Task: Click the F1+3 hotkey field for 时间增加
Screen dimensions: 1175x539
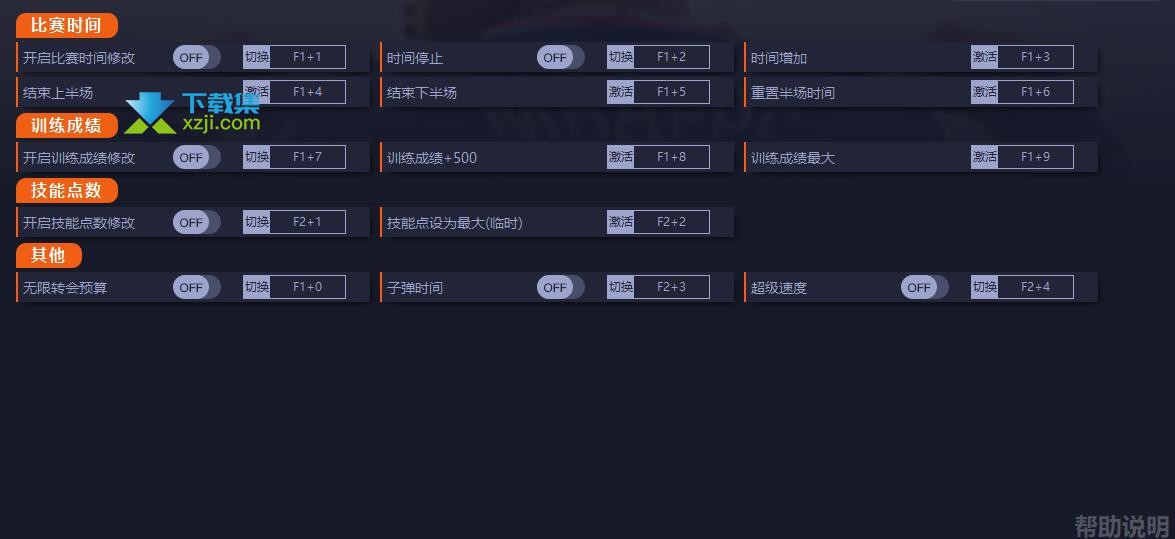Action: point(1036,57)
